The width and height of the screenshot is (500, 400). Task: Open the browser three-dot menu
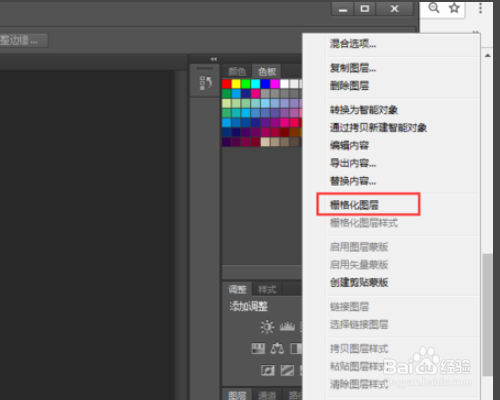tap(480, 8)
